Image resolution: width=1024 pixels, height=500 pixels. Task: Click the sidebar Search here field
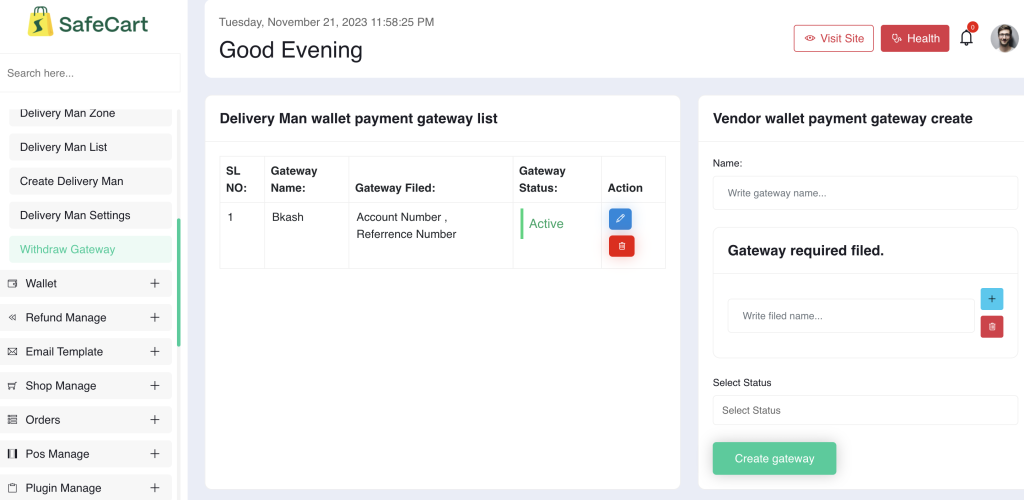point(89,73)
